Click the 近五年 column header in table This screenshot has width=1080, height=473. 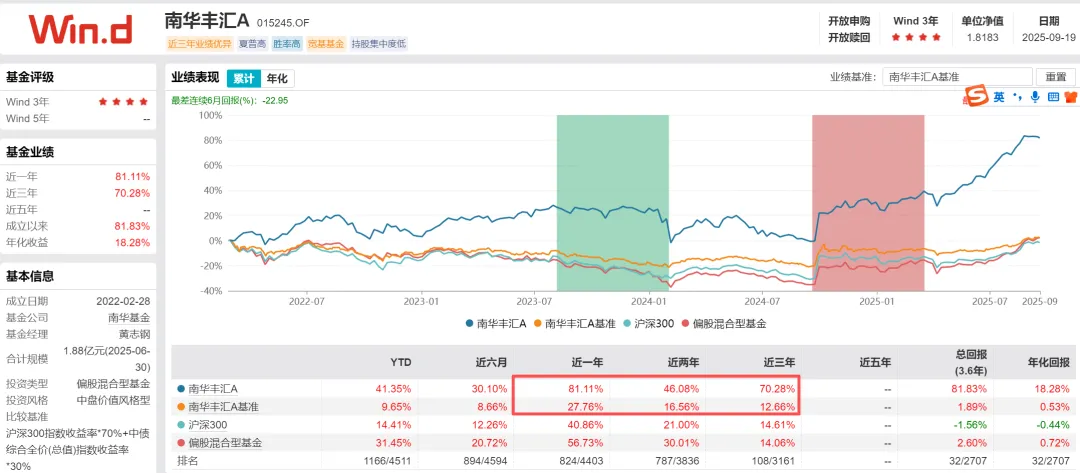coord(876,362)
